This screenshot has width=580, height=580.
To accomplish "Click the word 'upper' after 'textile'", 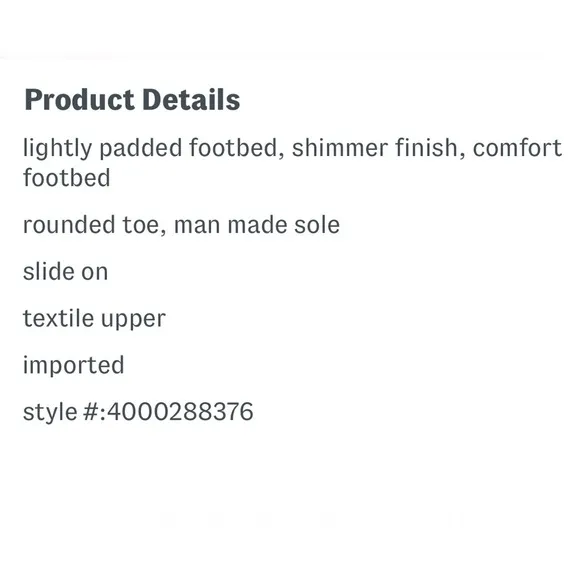I will tap(133, 320).
